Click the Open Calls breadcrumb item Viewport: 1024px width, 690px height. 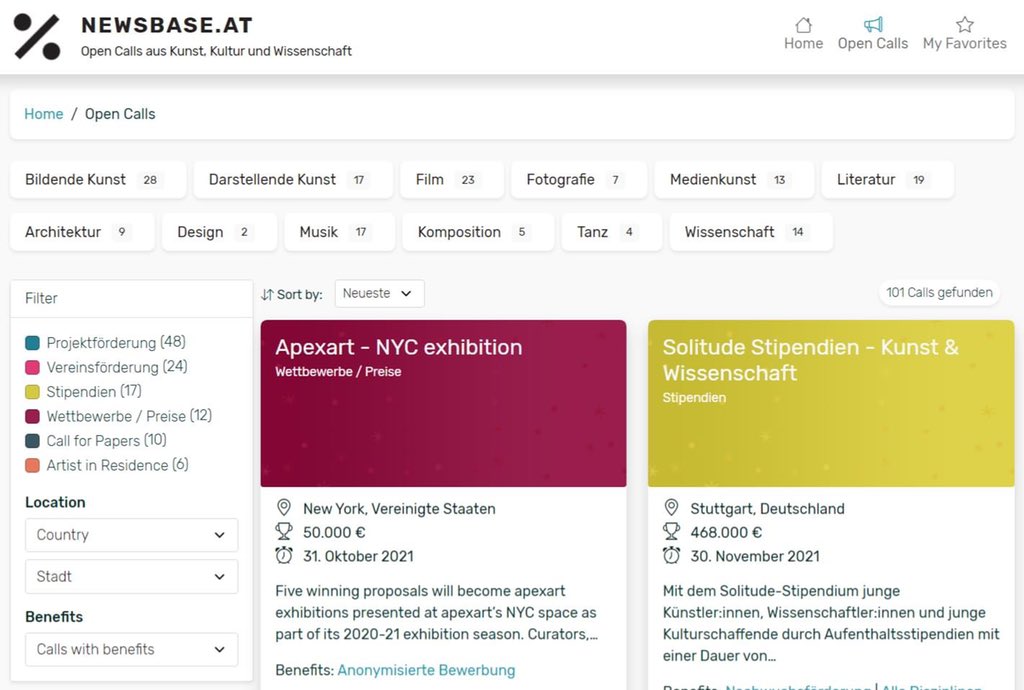click(120, 114)
